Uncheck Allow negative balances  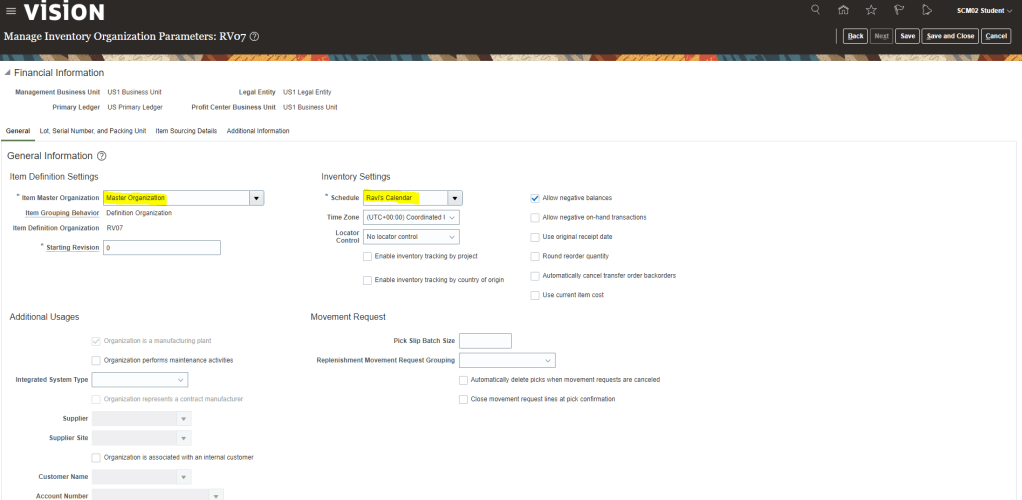coord(535,198)
